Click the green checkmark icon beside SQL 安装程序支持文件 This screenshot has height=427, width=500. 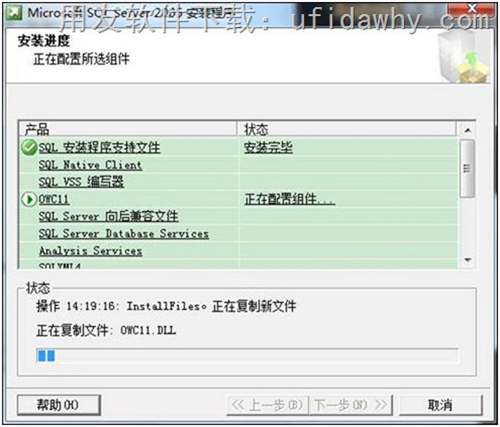tap(29, 147)
